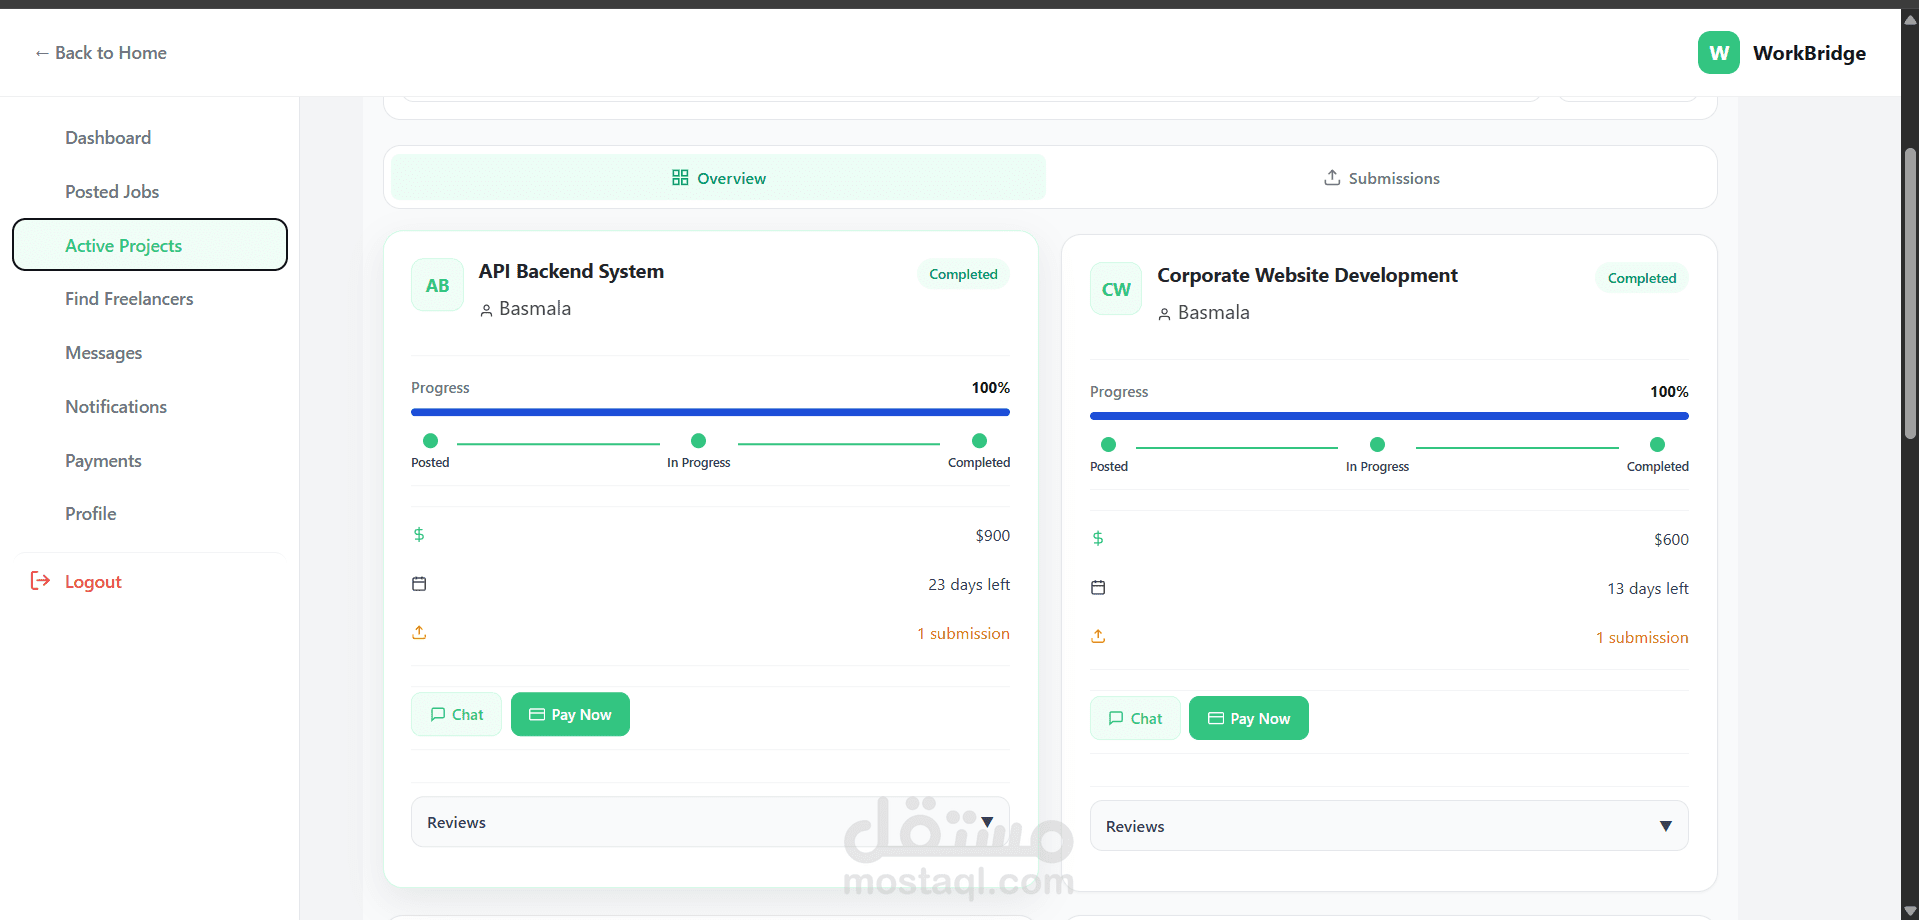Click Pay Now for Corporate Website Development
Viewport: 1919px width, 920px height.
click(1249, 719)
